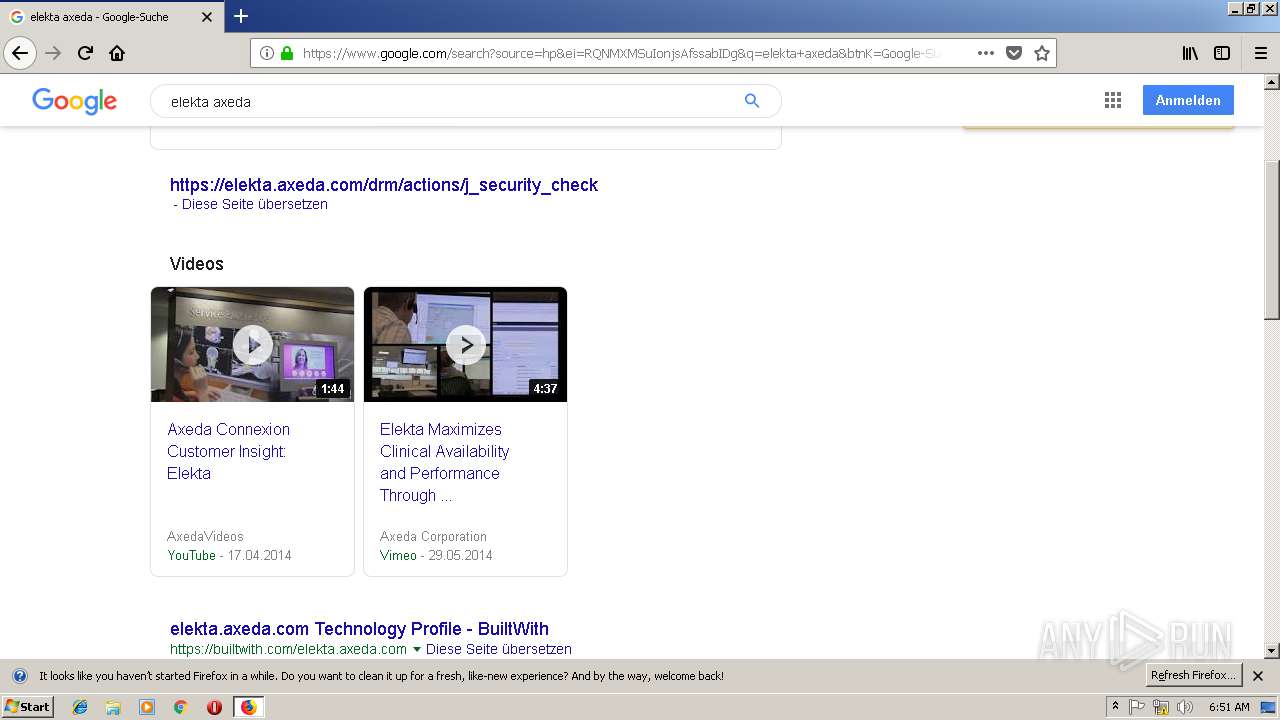Click the 6:51 AM system clock
This screenshot has height=720, width=1280.
pos(1229,707)
